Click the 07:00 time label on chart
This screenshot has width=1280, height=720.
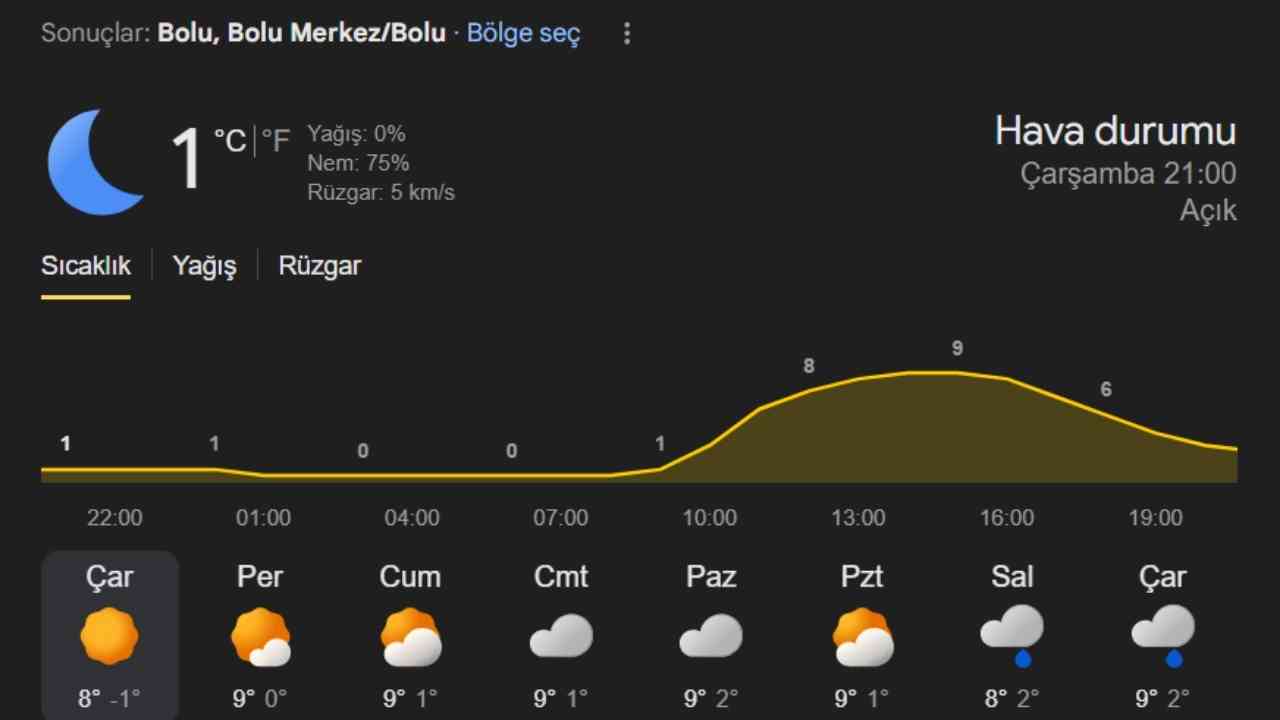point(560,518)
